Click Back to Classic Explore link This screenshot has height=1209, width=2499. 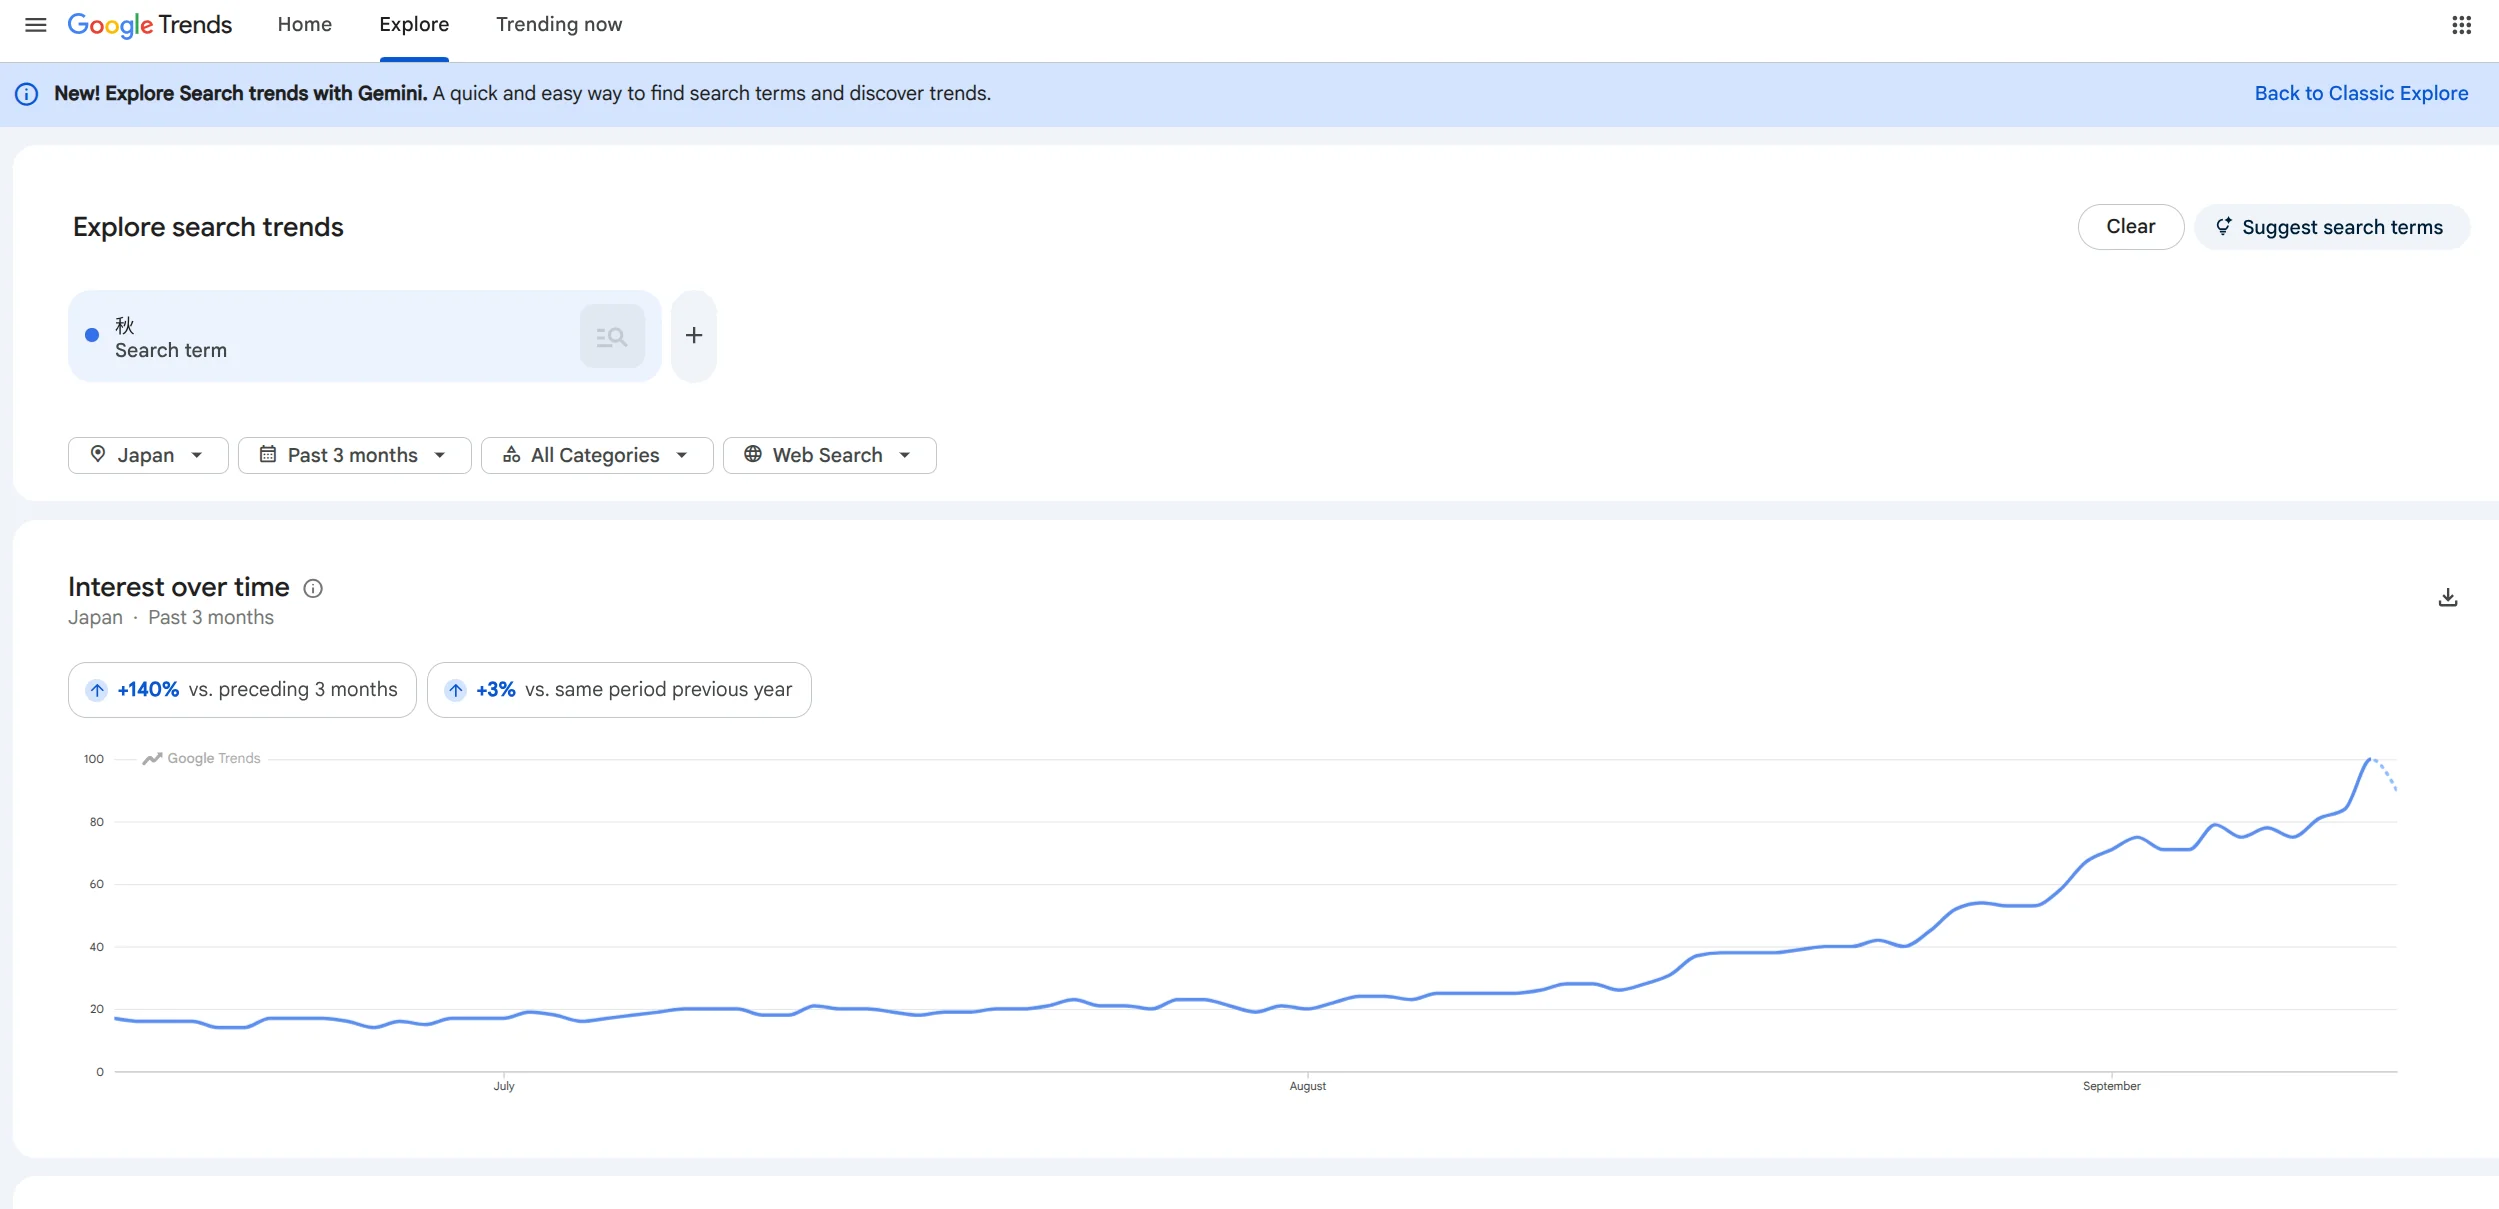tap(2361, 94)
